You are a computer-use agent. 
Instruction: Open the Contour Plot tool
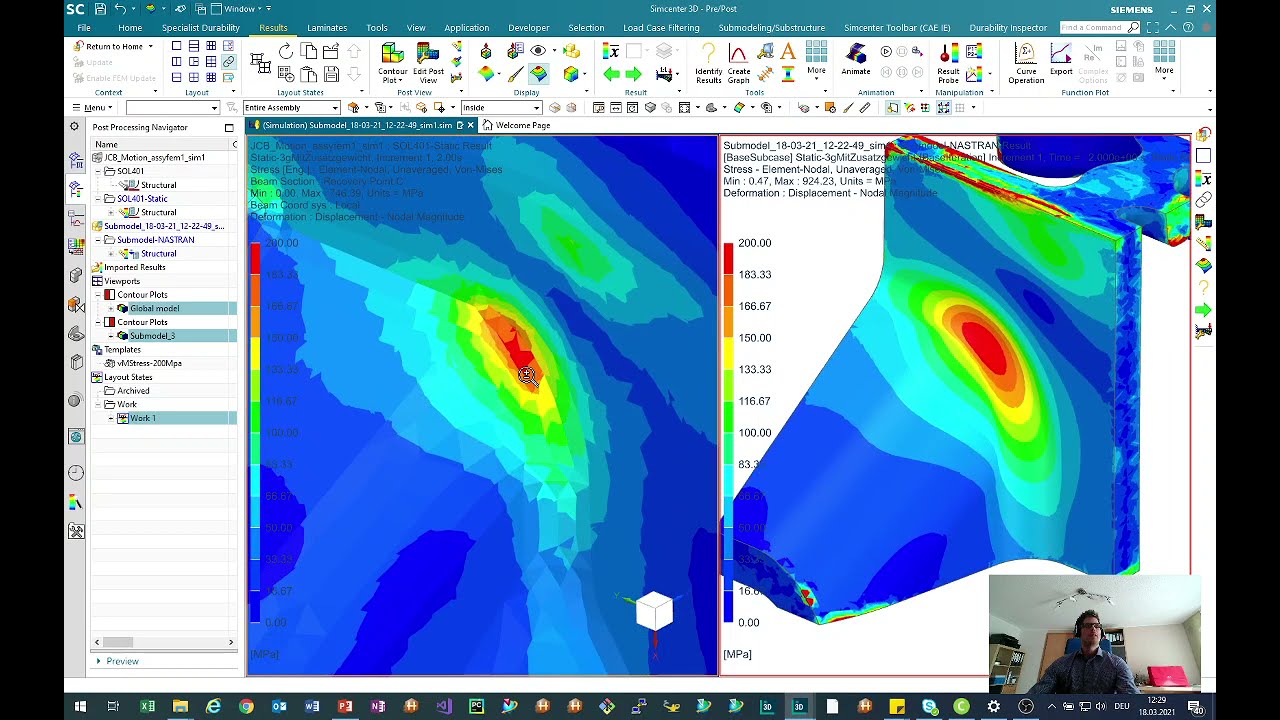coord(392,60)
